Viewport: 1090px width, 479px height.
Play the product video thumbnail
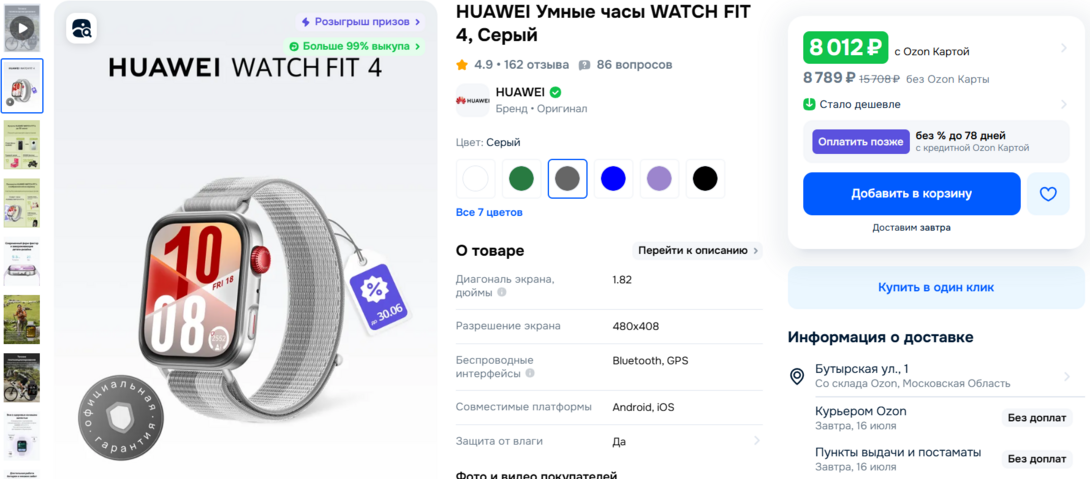tap(22, 28)
